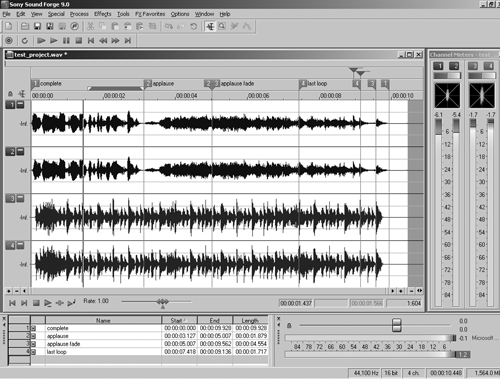Screen dimensions: 500x379
Task: Select the Pencil tool icon
Action: (235, 26)
